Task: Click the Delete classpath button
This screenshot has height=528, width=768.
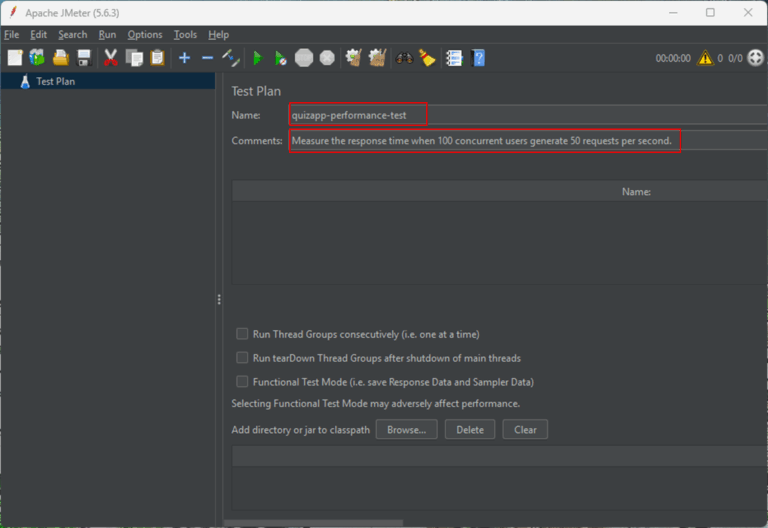Action: tap(470, 430)
